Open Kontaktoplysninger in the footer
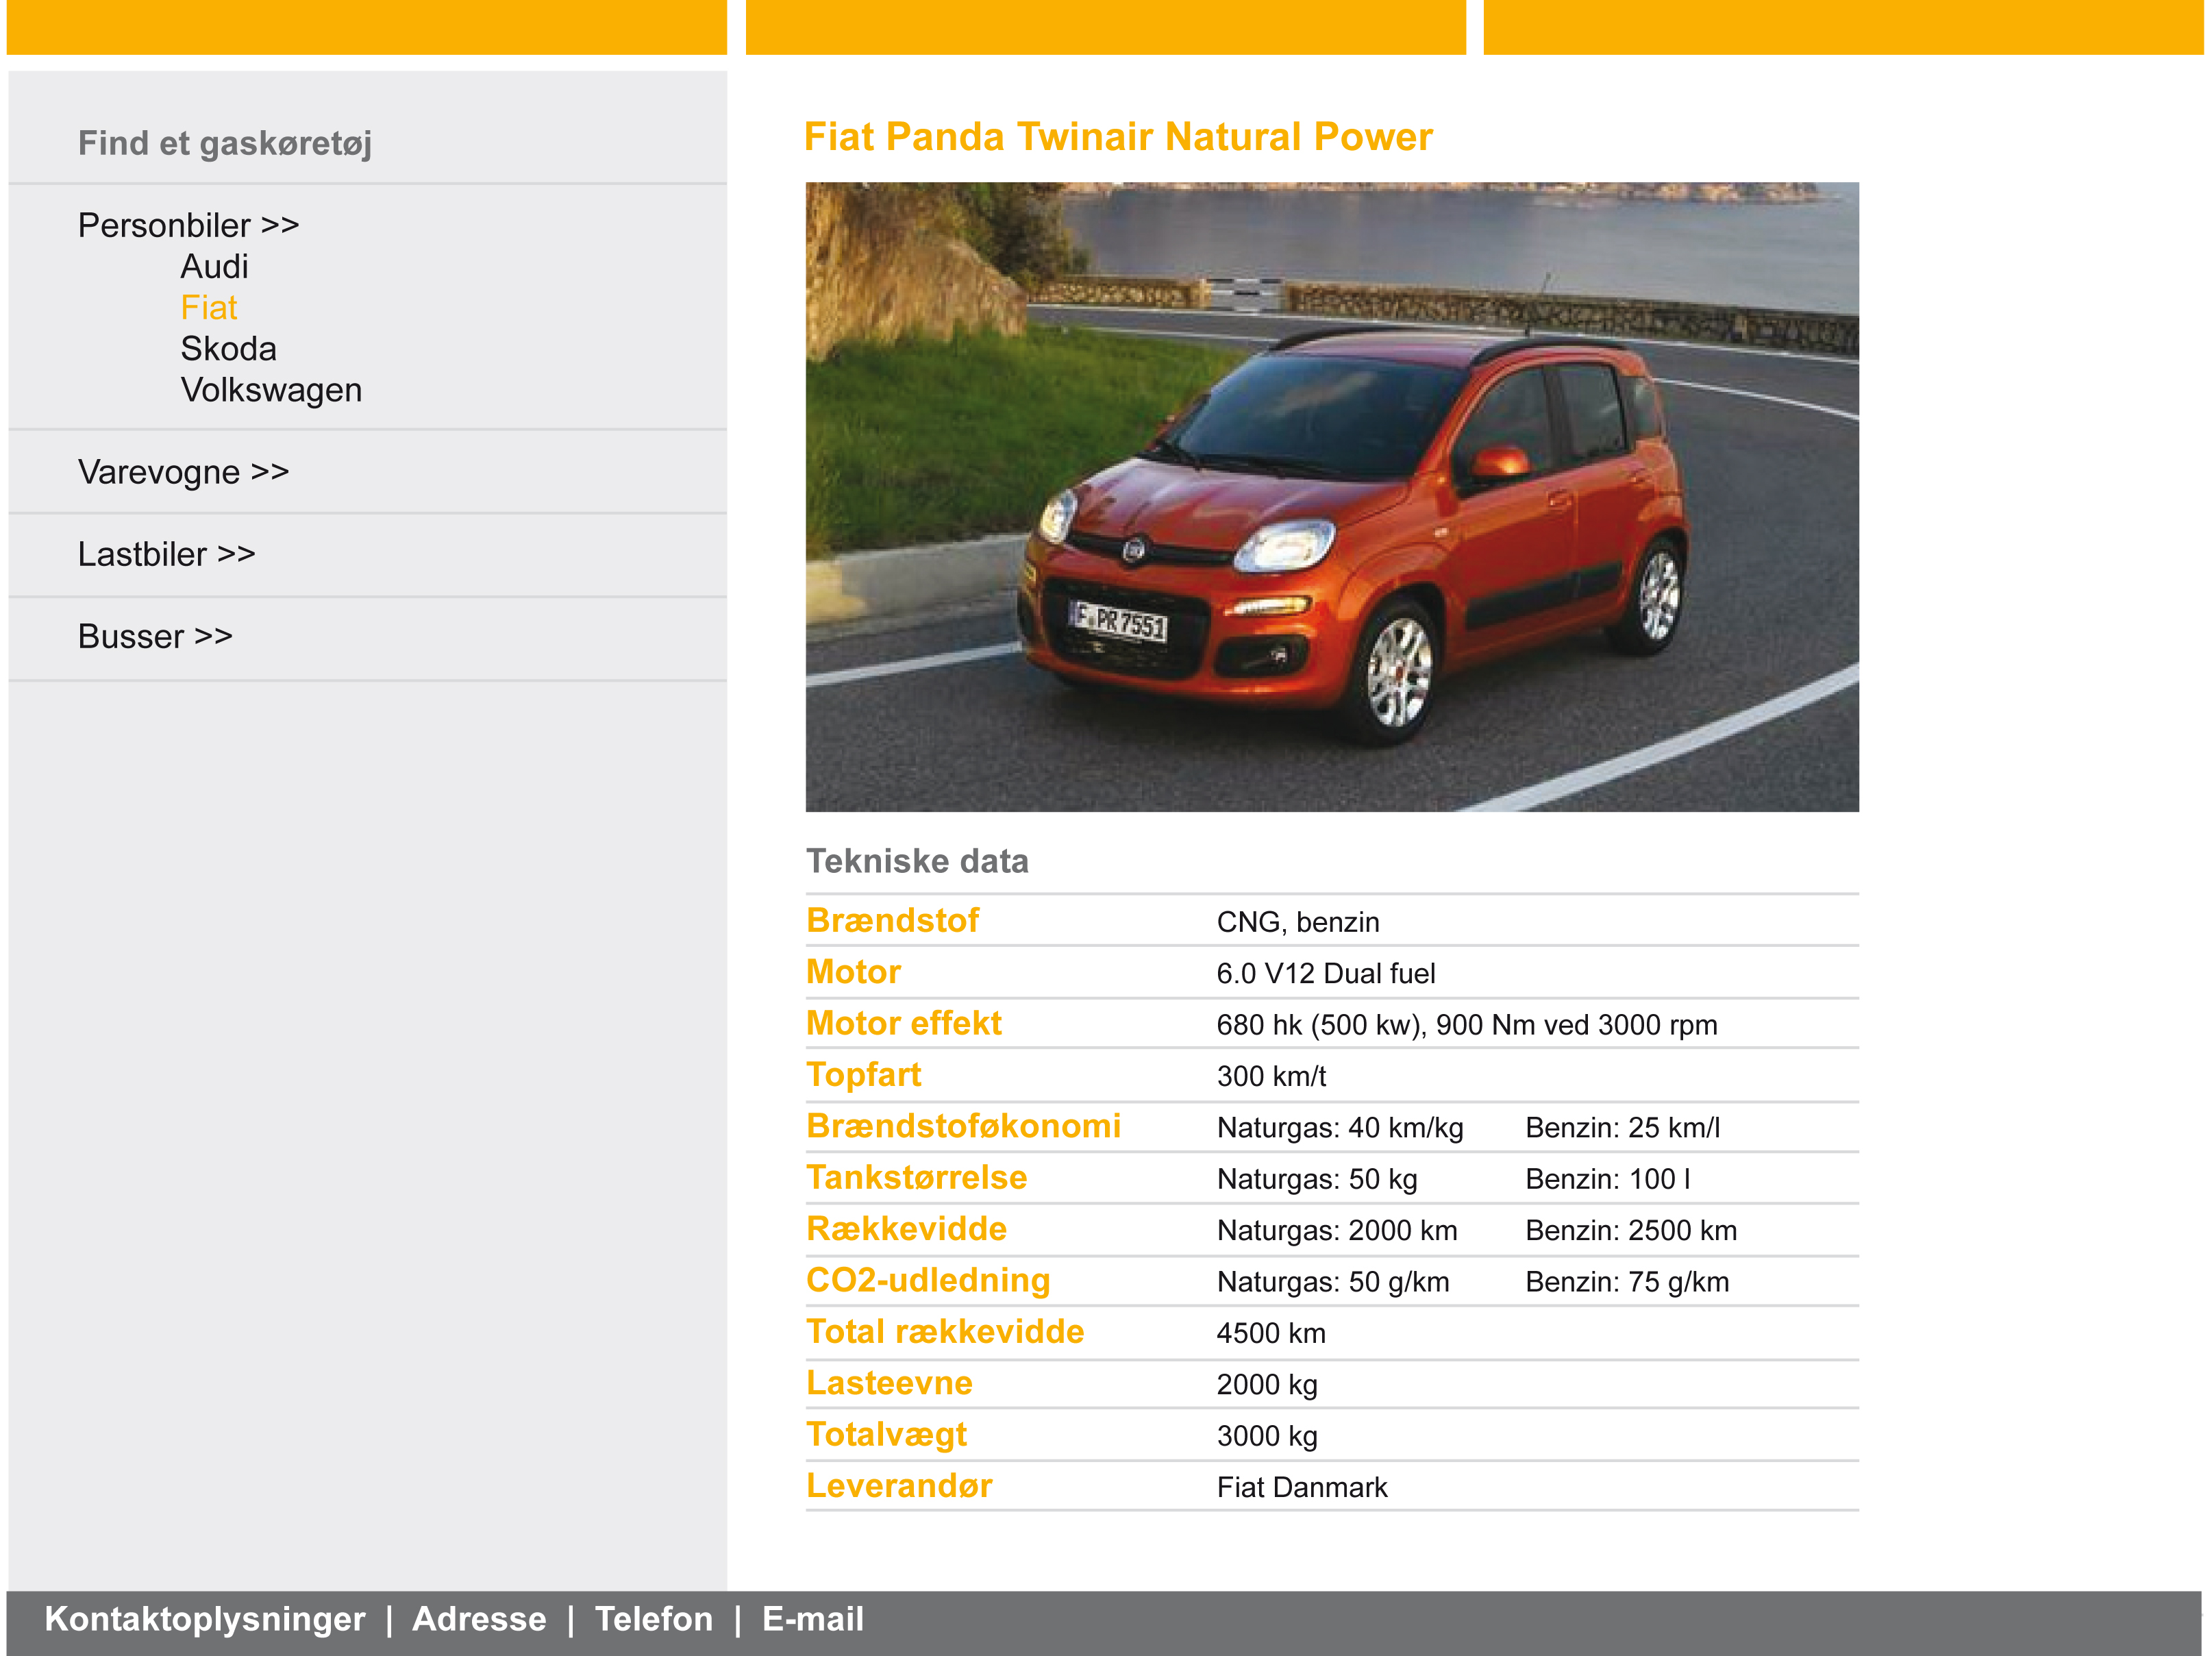 pos(205,1619)
